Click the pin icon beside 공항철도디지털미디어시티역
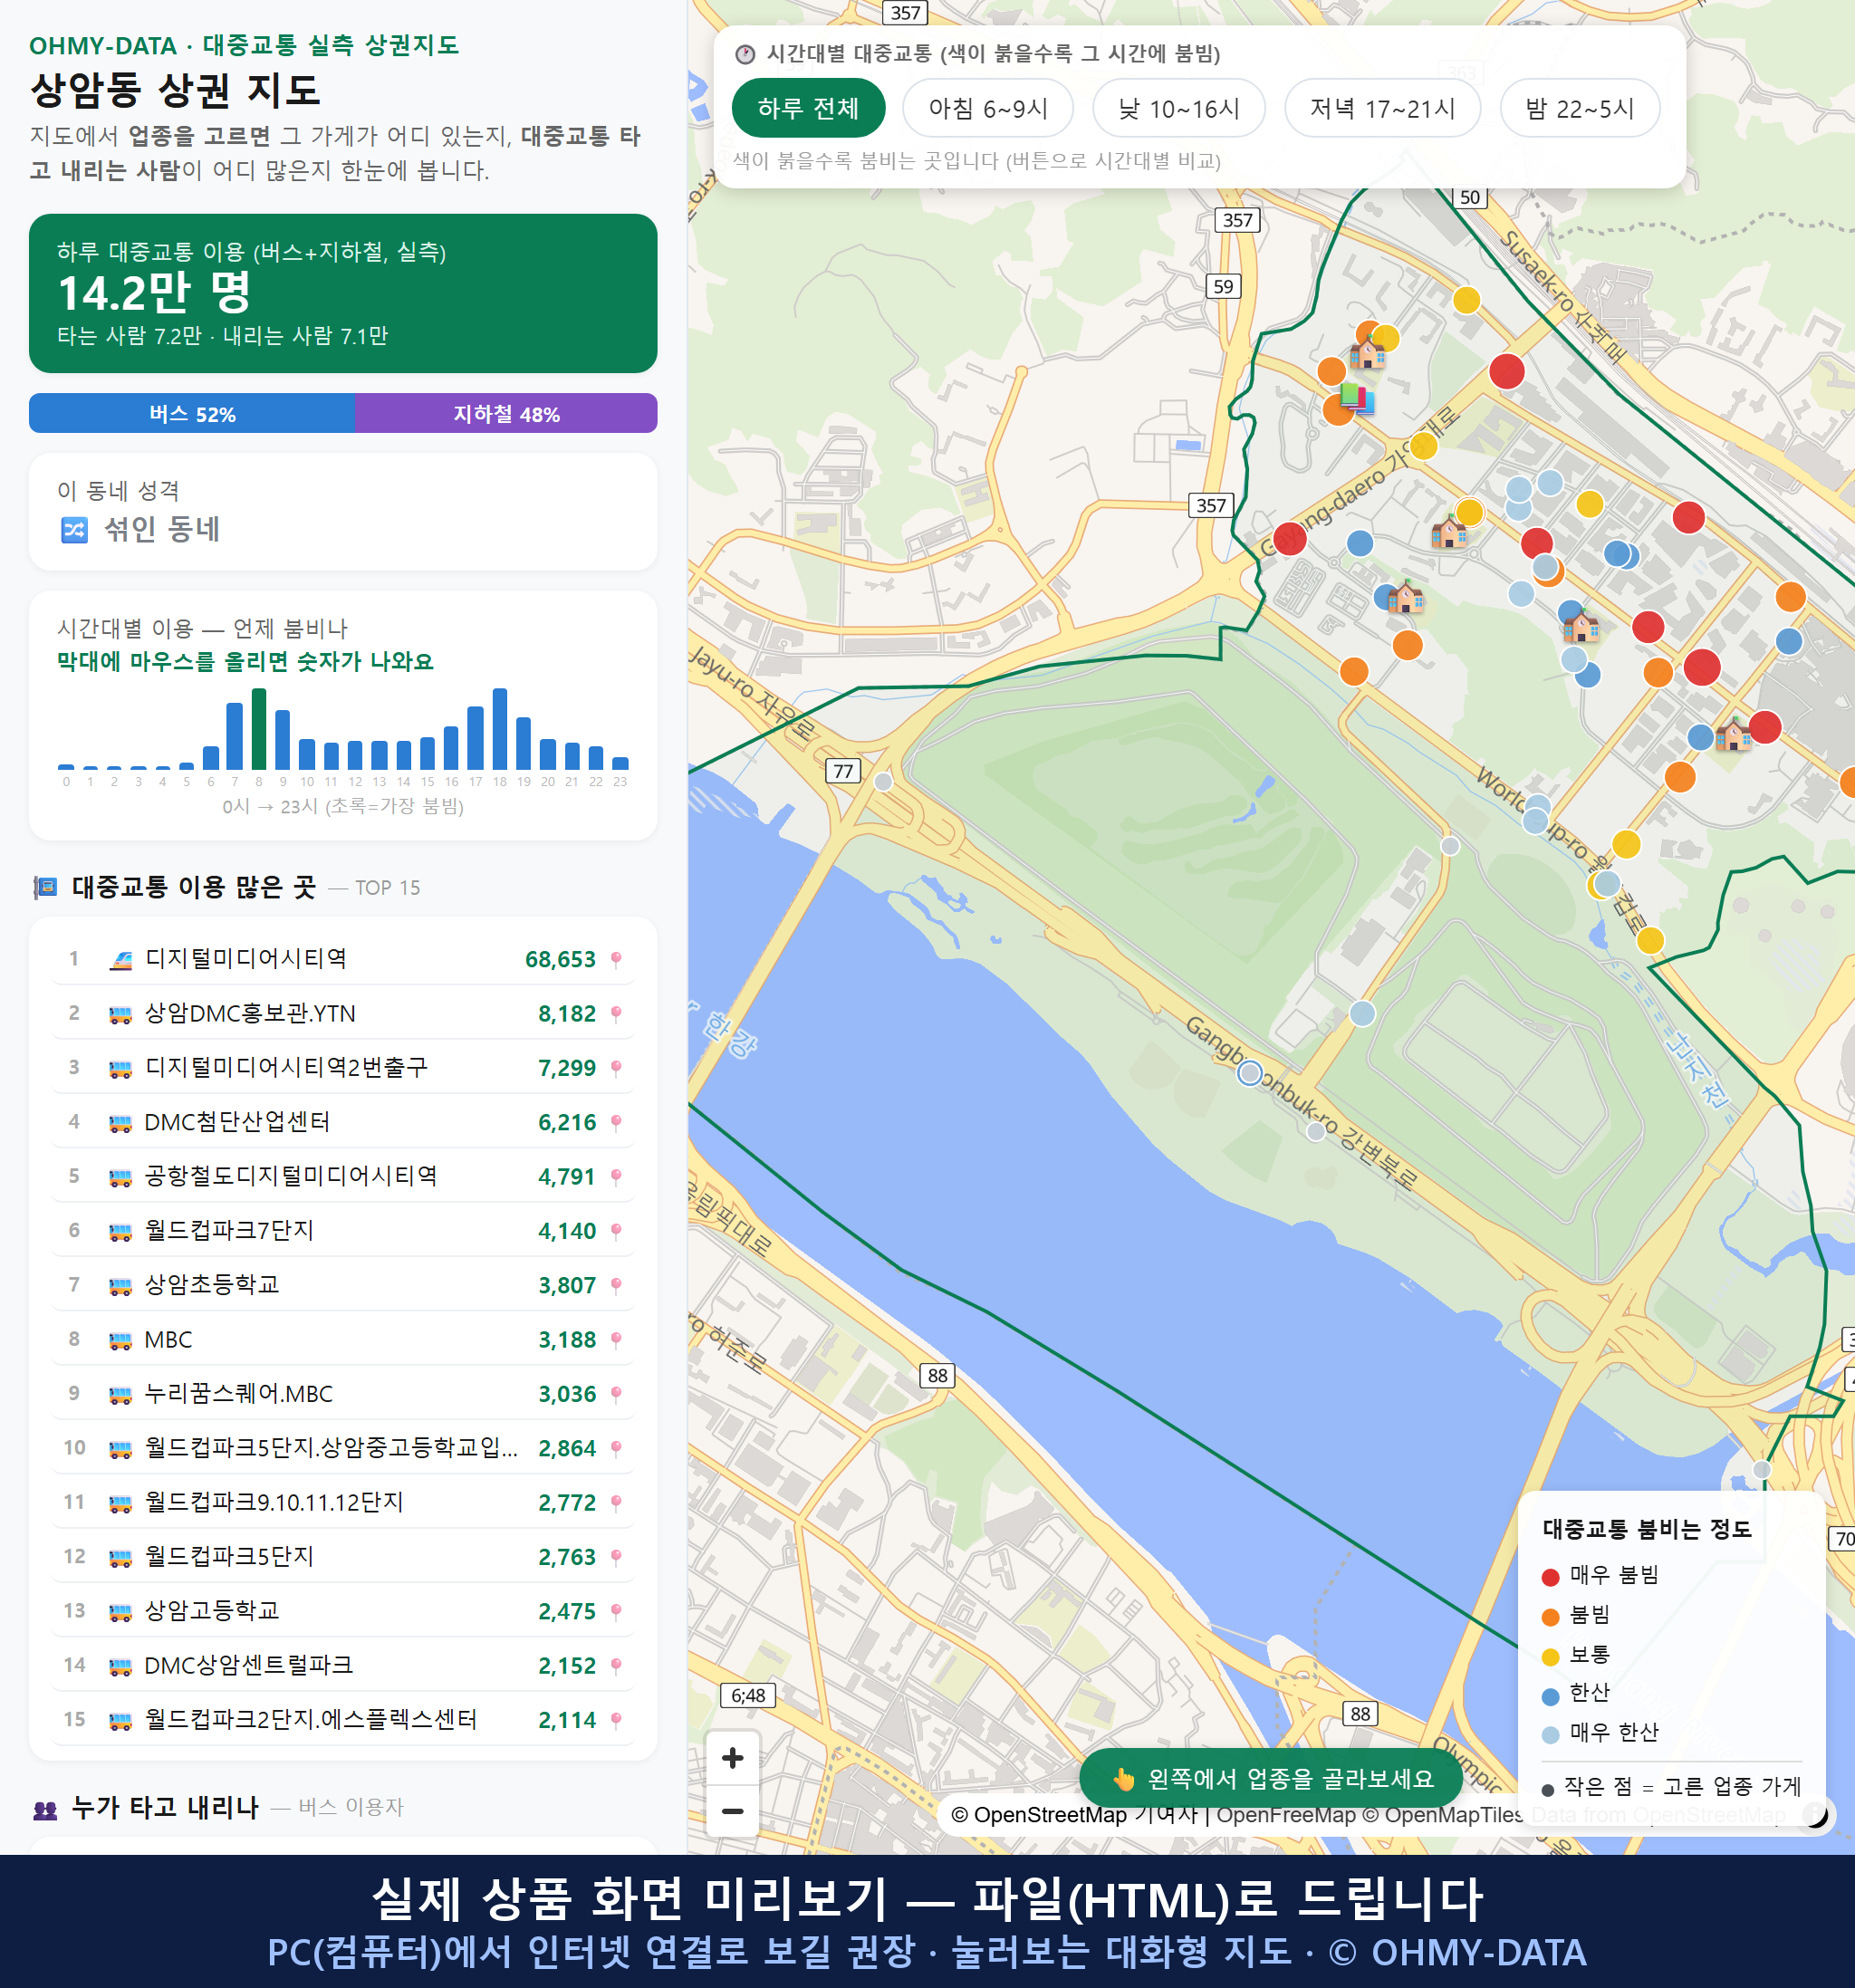 tap(616, 1177)
